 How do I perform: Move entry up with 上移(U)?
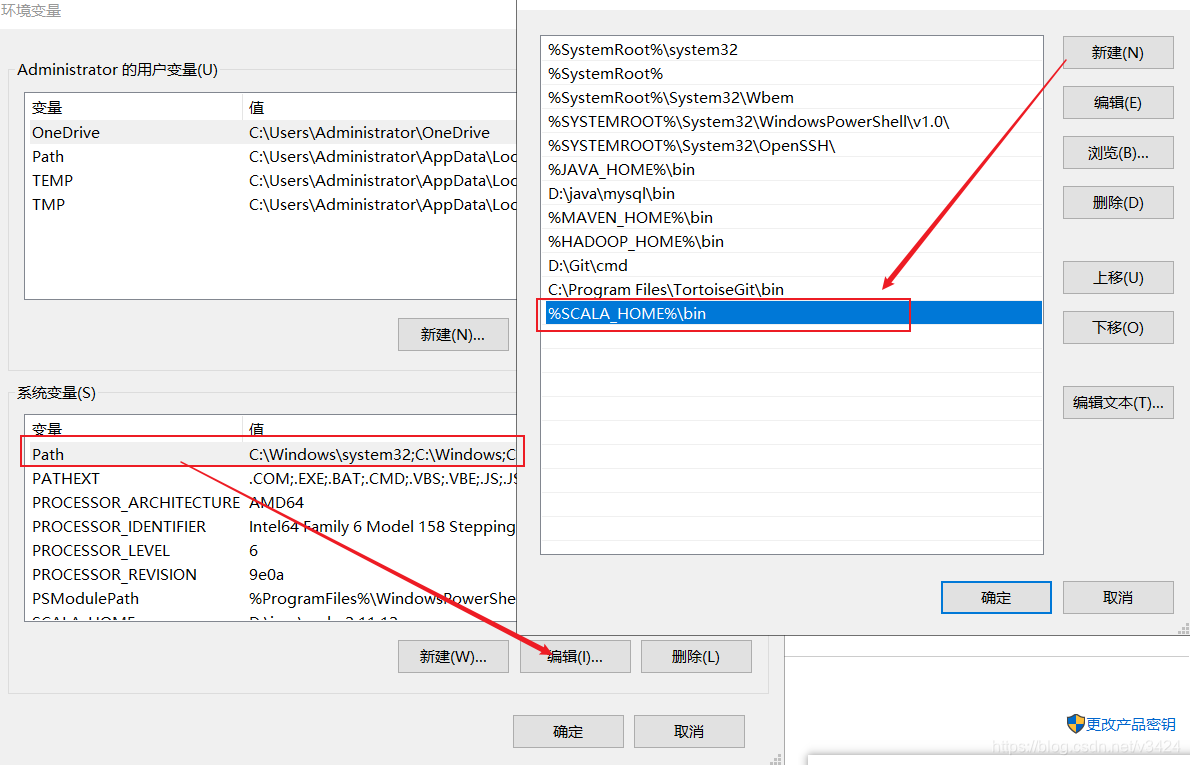(x=1118, y=278)
